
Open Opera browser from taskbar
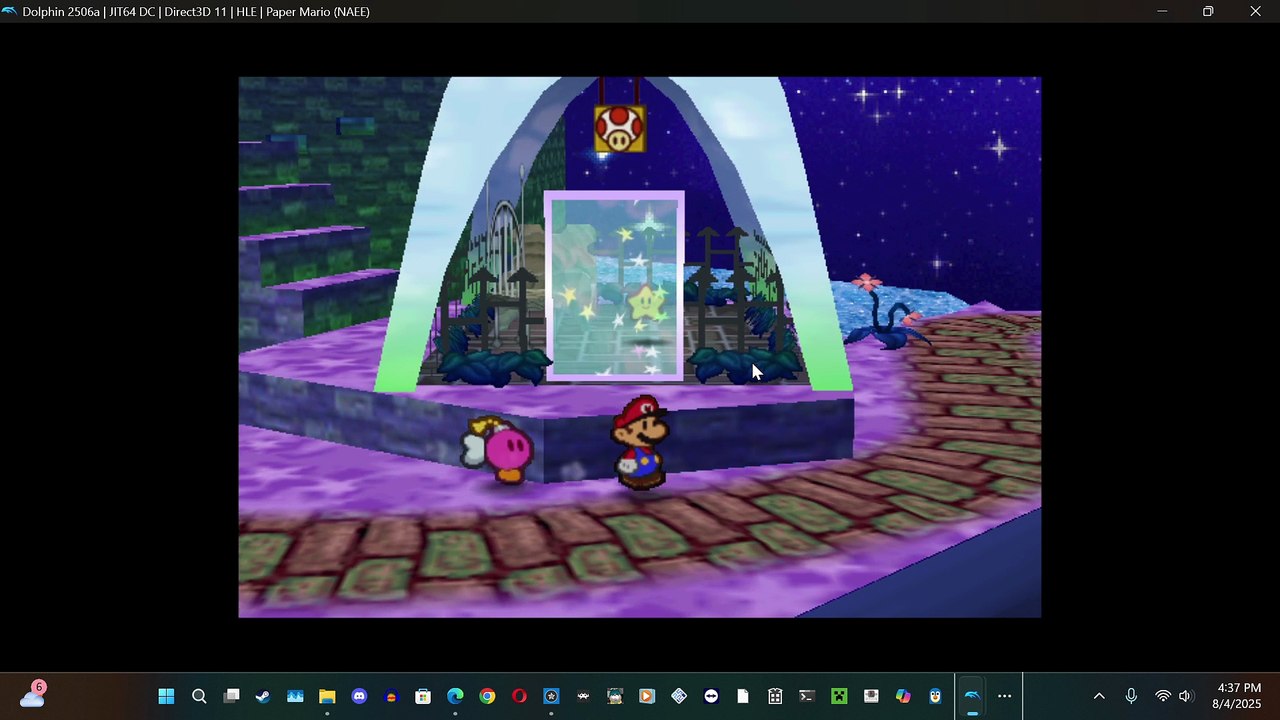[519, 696]
